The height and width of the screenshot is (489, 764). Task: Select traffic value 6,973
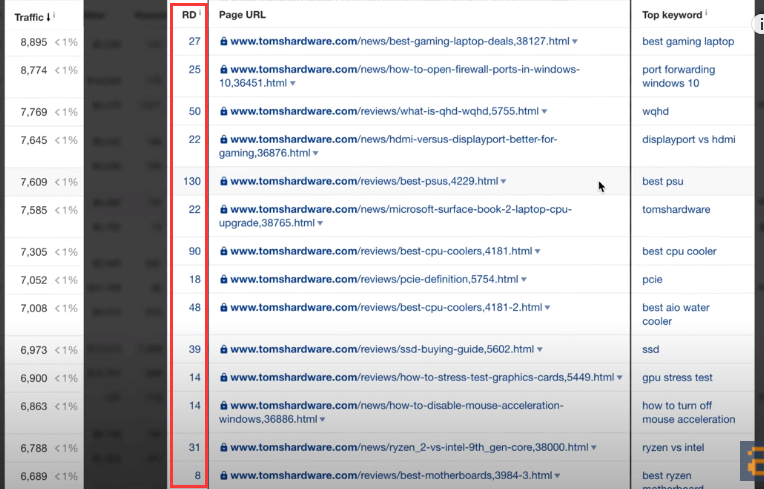pyautogui.click(x=34, y=350)
